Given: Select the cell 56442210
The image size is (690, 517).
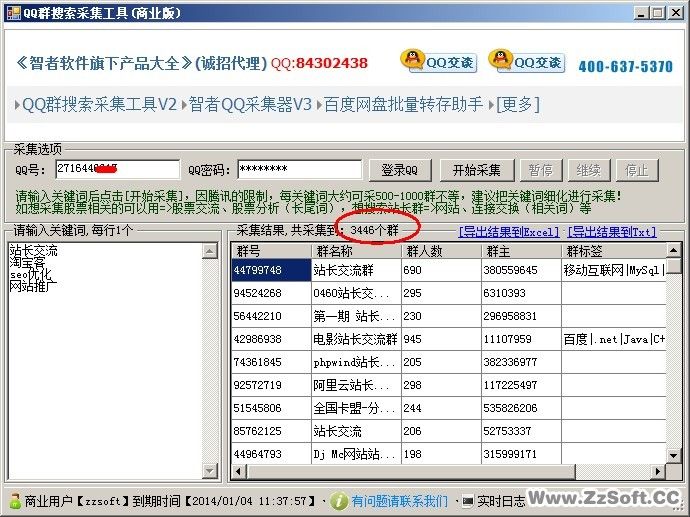Looking at the screenshot, I should click(272, 316).
